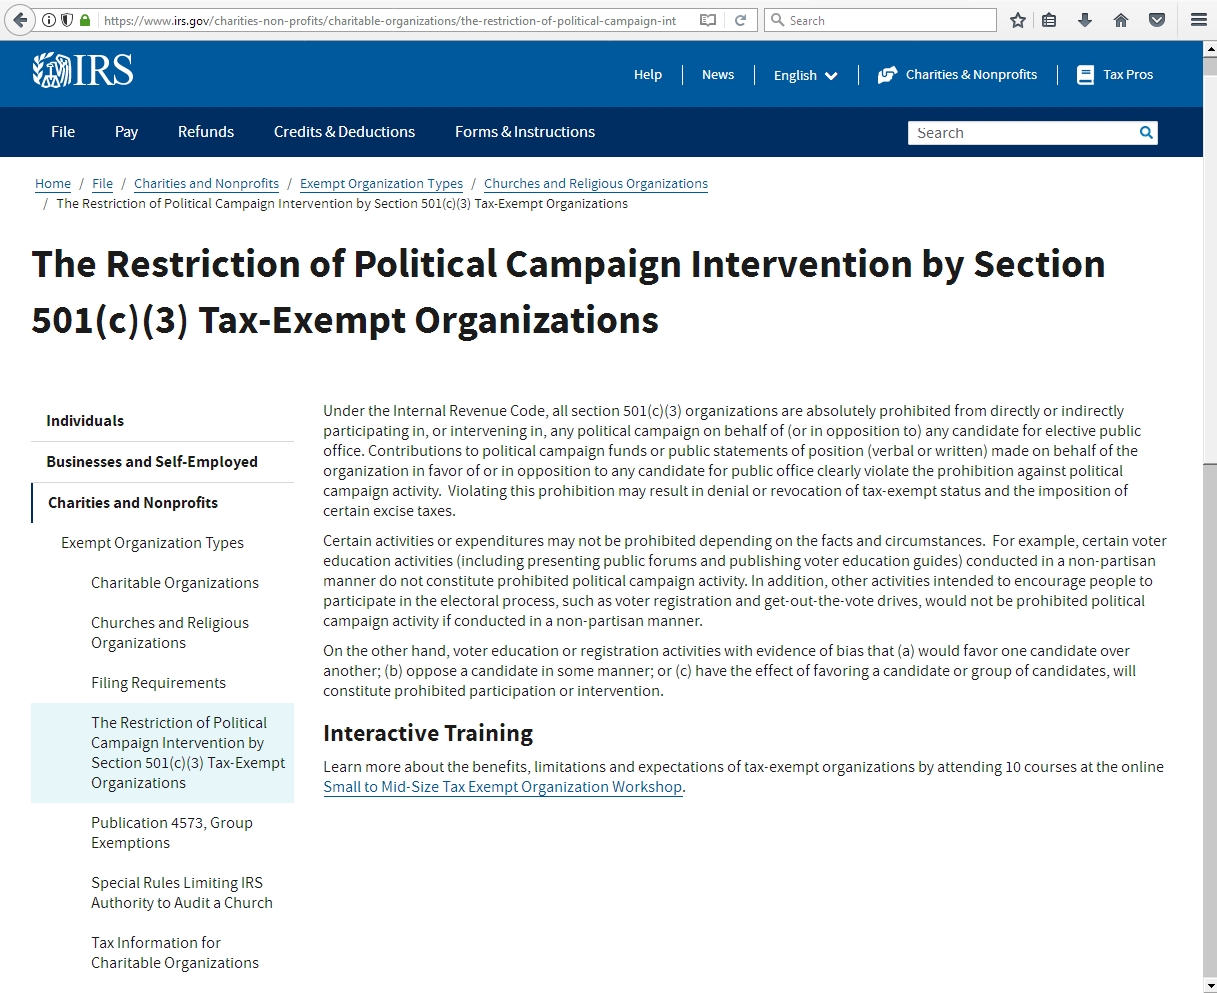Follow Churches and Religious Organizations breadcrumb
Screen dimensions: 1217x993
(x=596, y=184)
